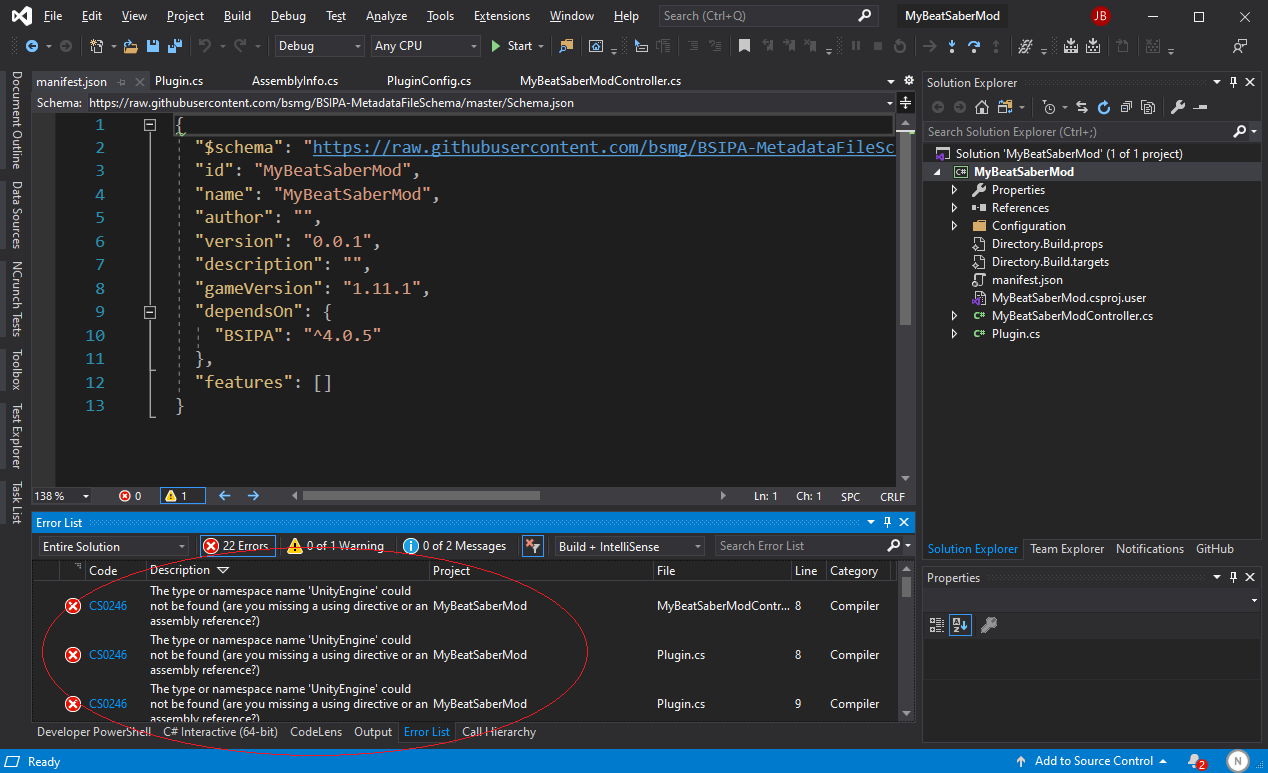Viewport: 1268px width, 773px height.
Task: Switch to the Team Explorer tab
Action: [1067, 549]
